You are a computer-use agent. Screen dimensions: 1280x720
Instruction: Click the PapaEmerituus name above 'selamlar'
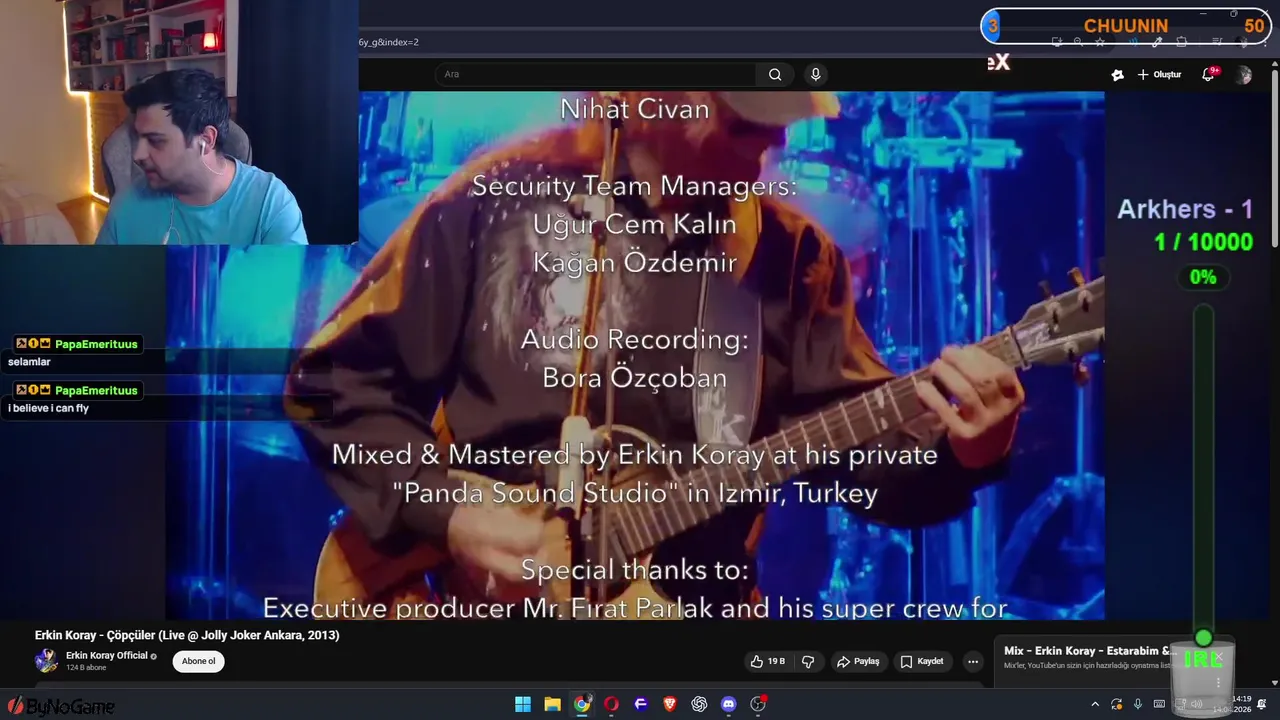[x=96, y=344]
